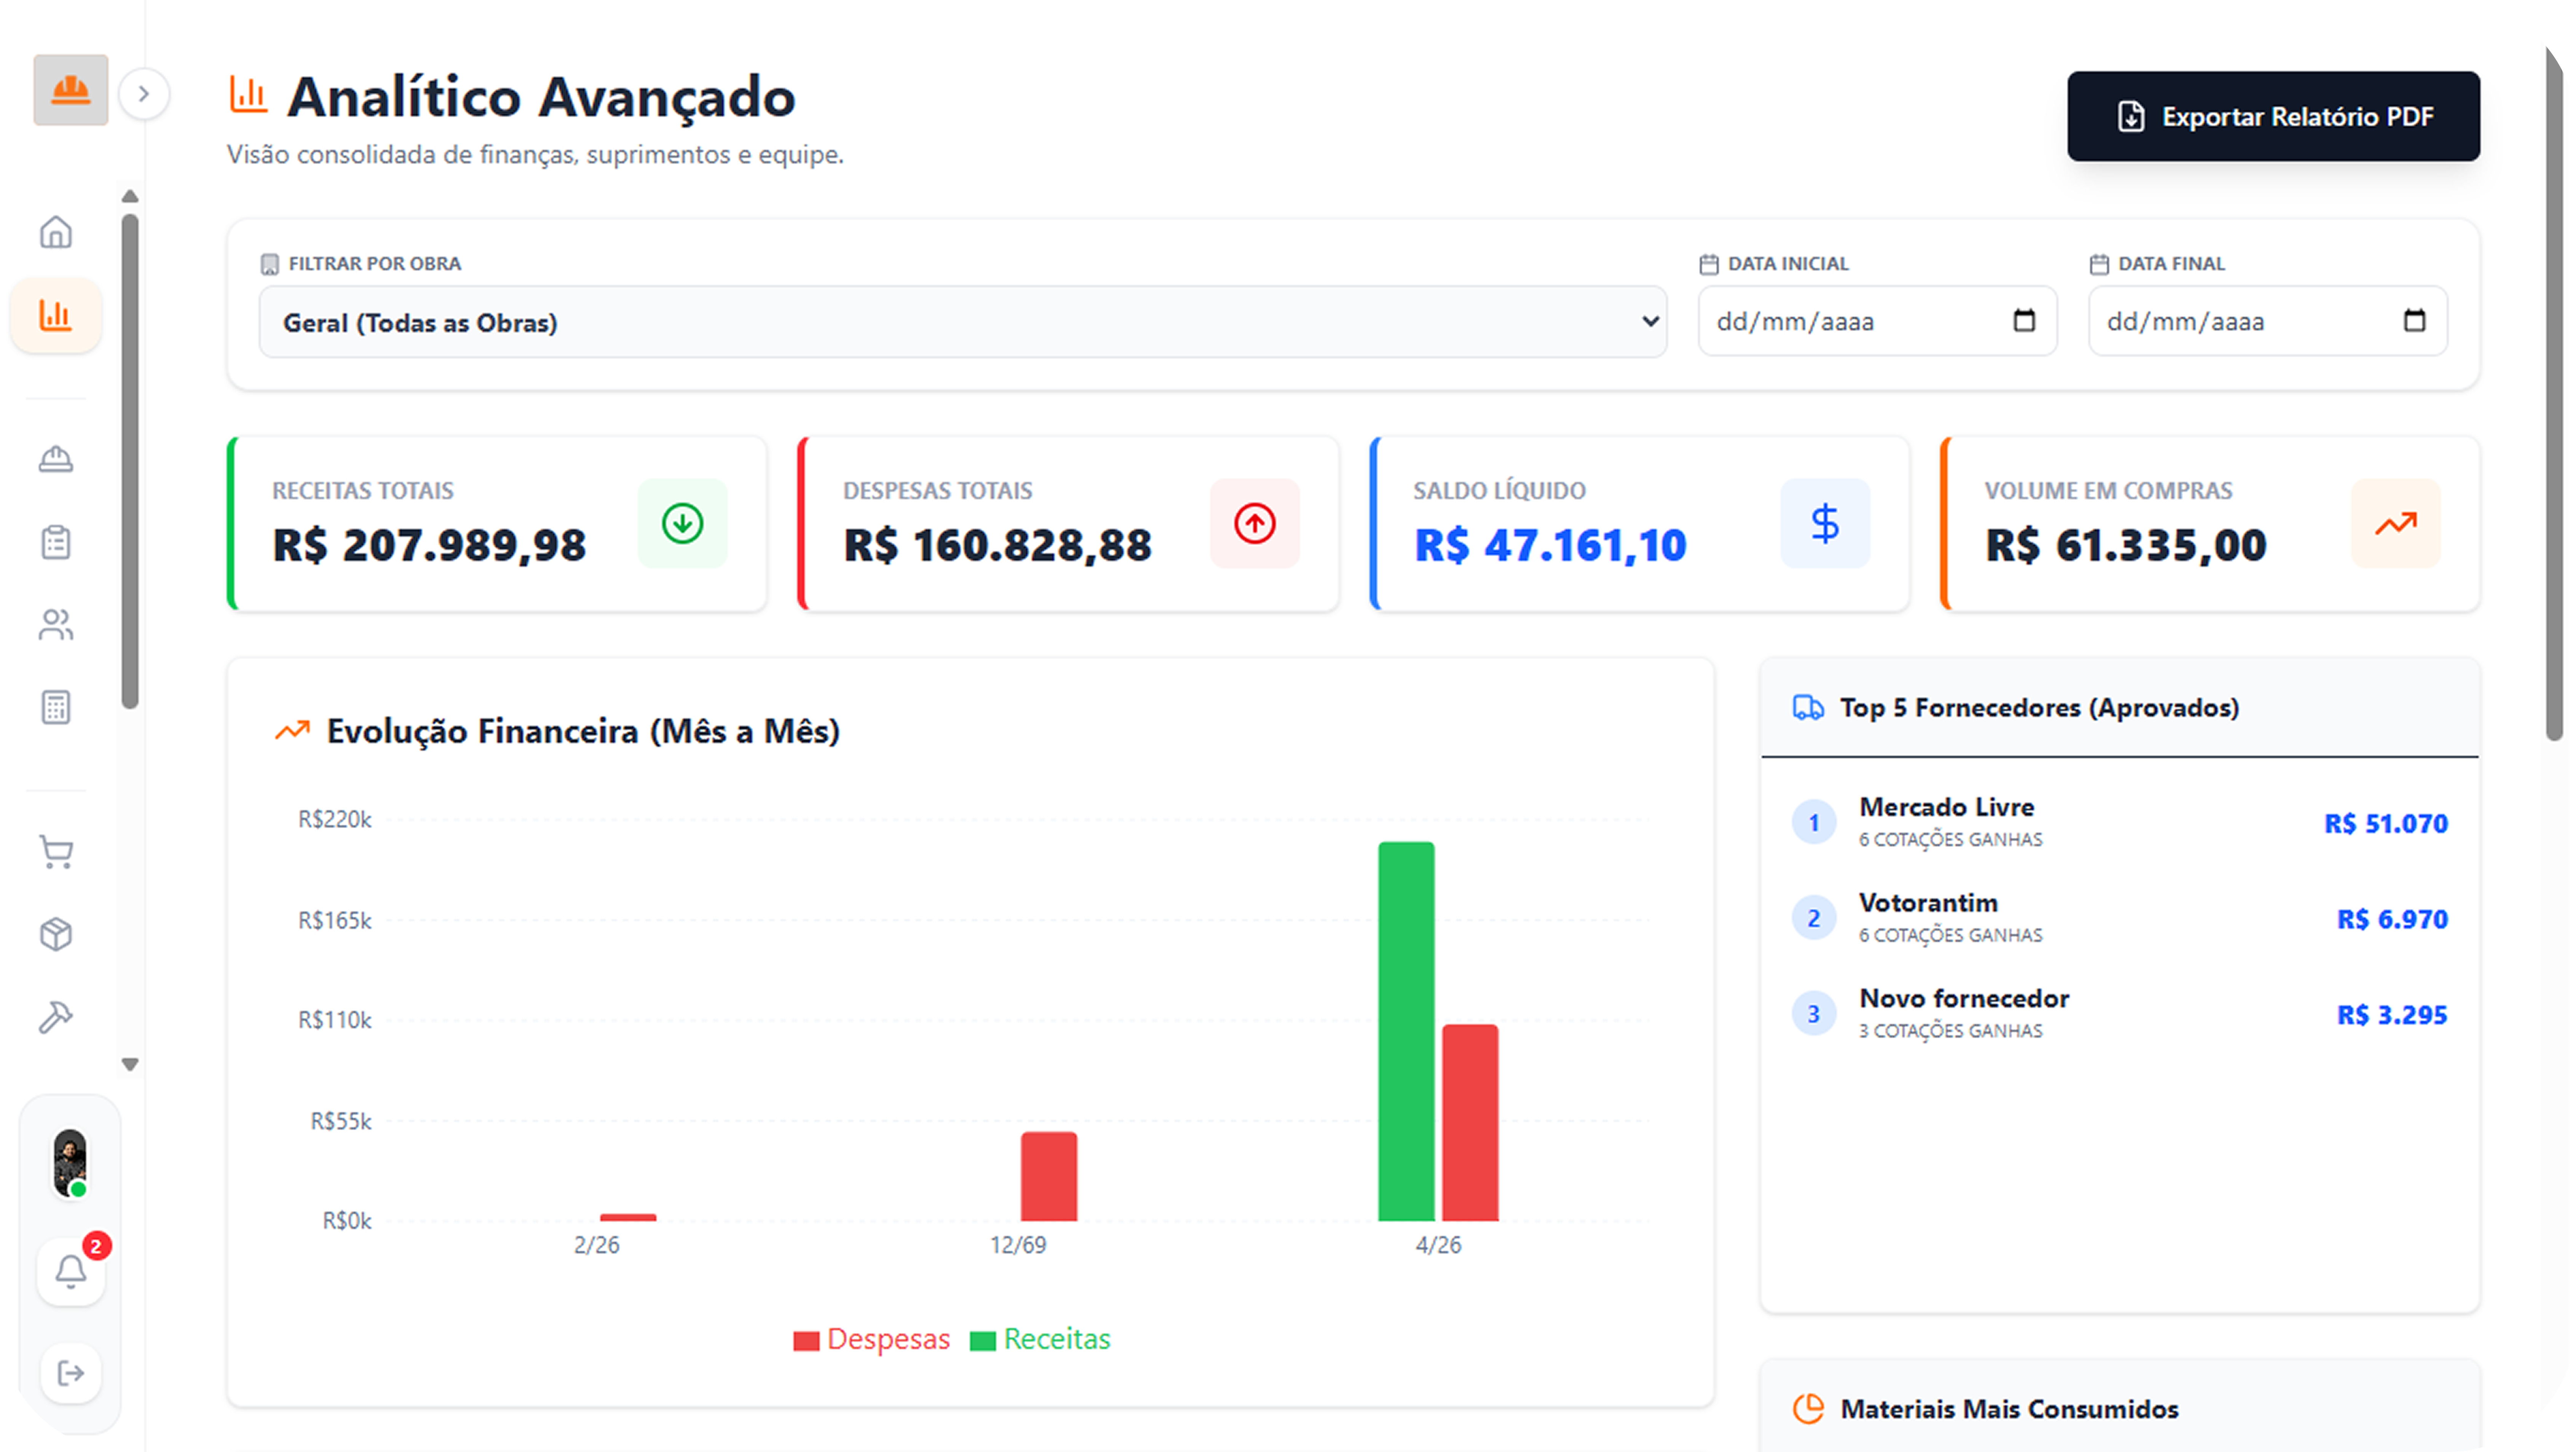Open calendar picker for Data Inicial
The height and width of the screenshot is (1452, 2576).
coord(2024,320)
